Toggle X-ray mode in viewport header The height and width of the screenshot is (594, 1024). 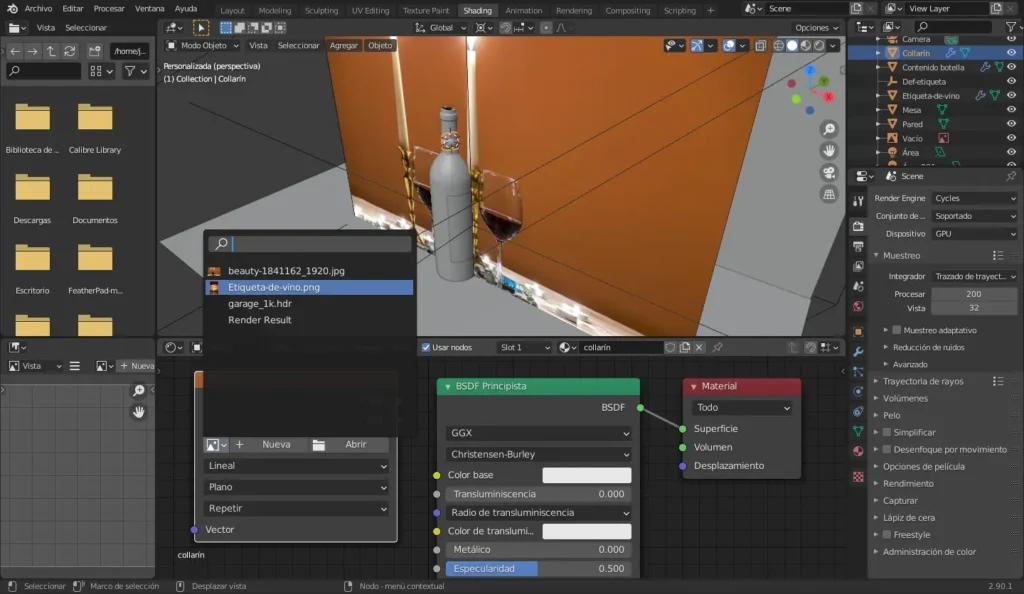pos(761,46)
